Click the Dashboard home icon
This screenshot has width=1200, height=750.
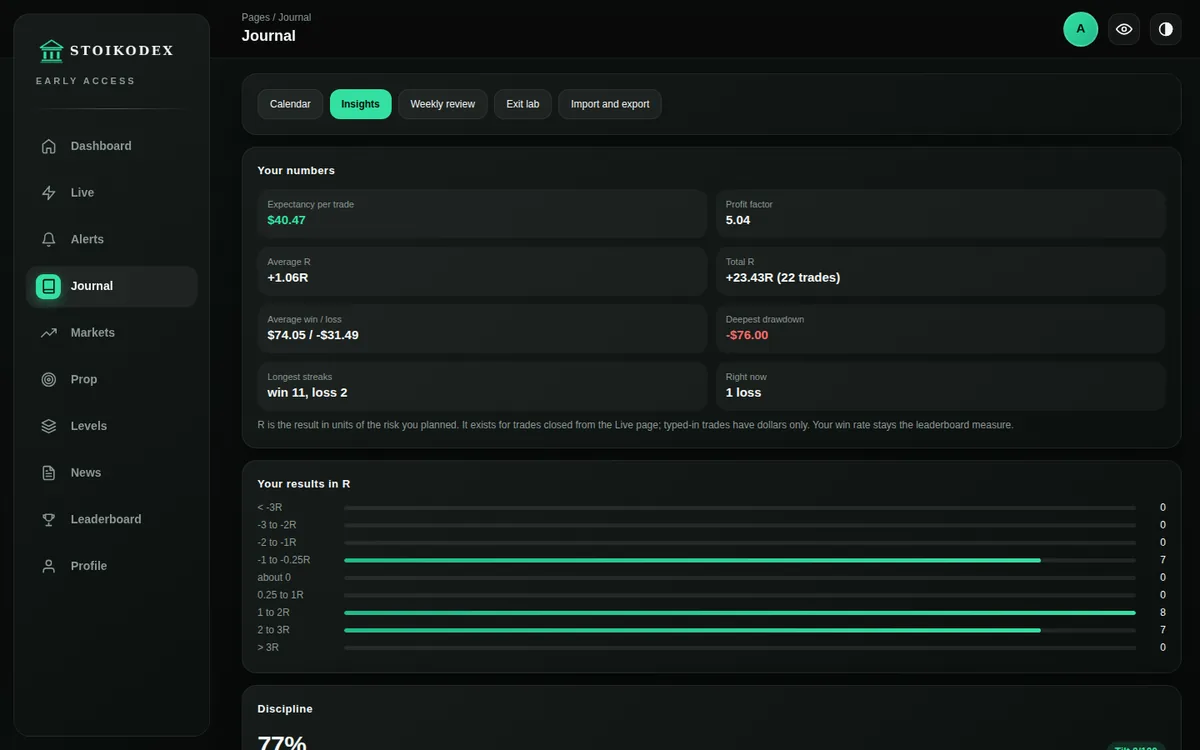click(x=48, y=146)
